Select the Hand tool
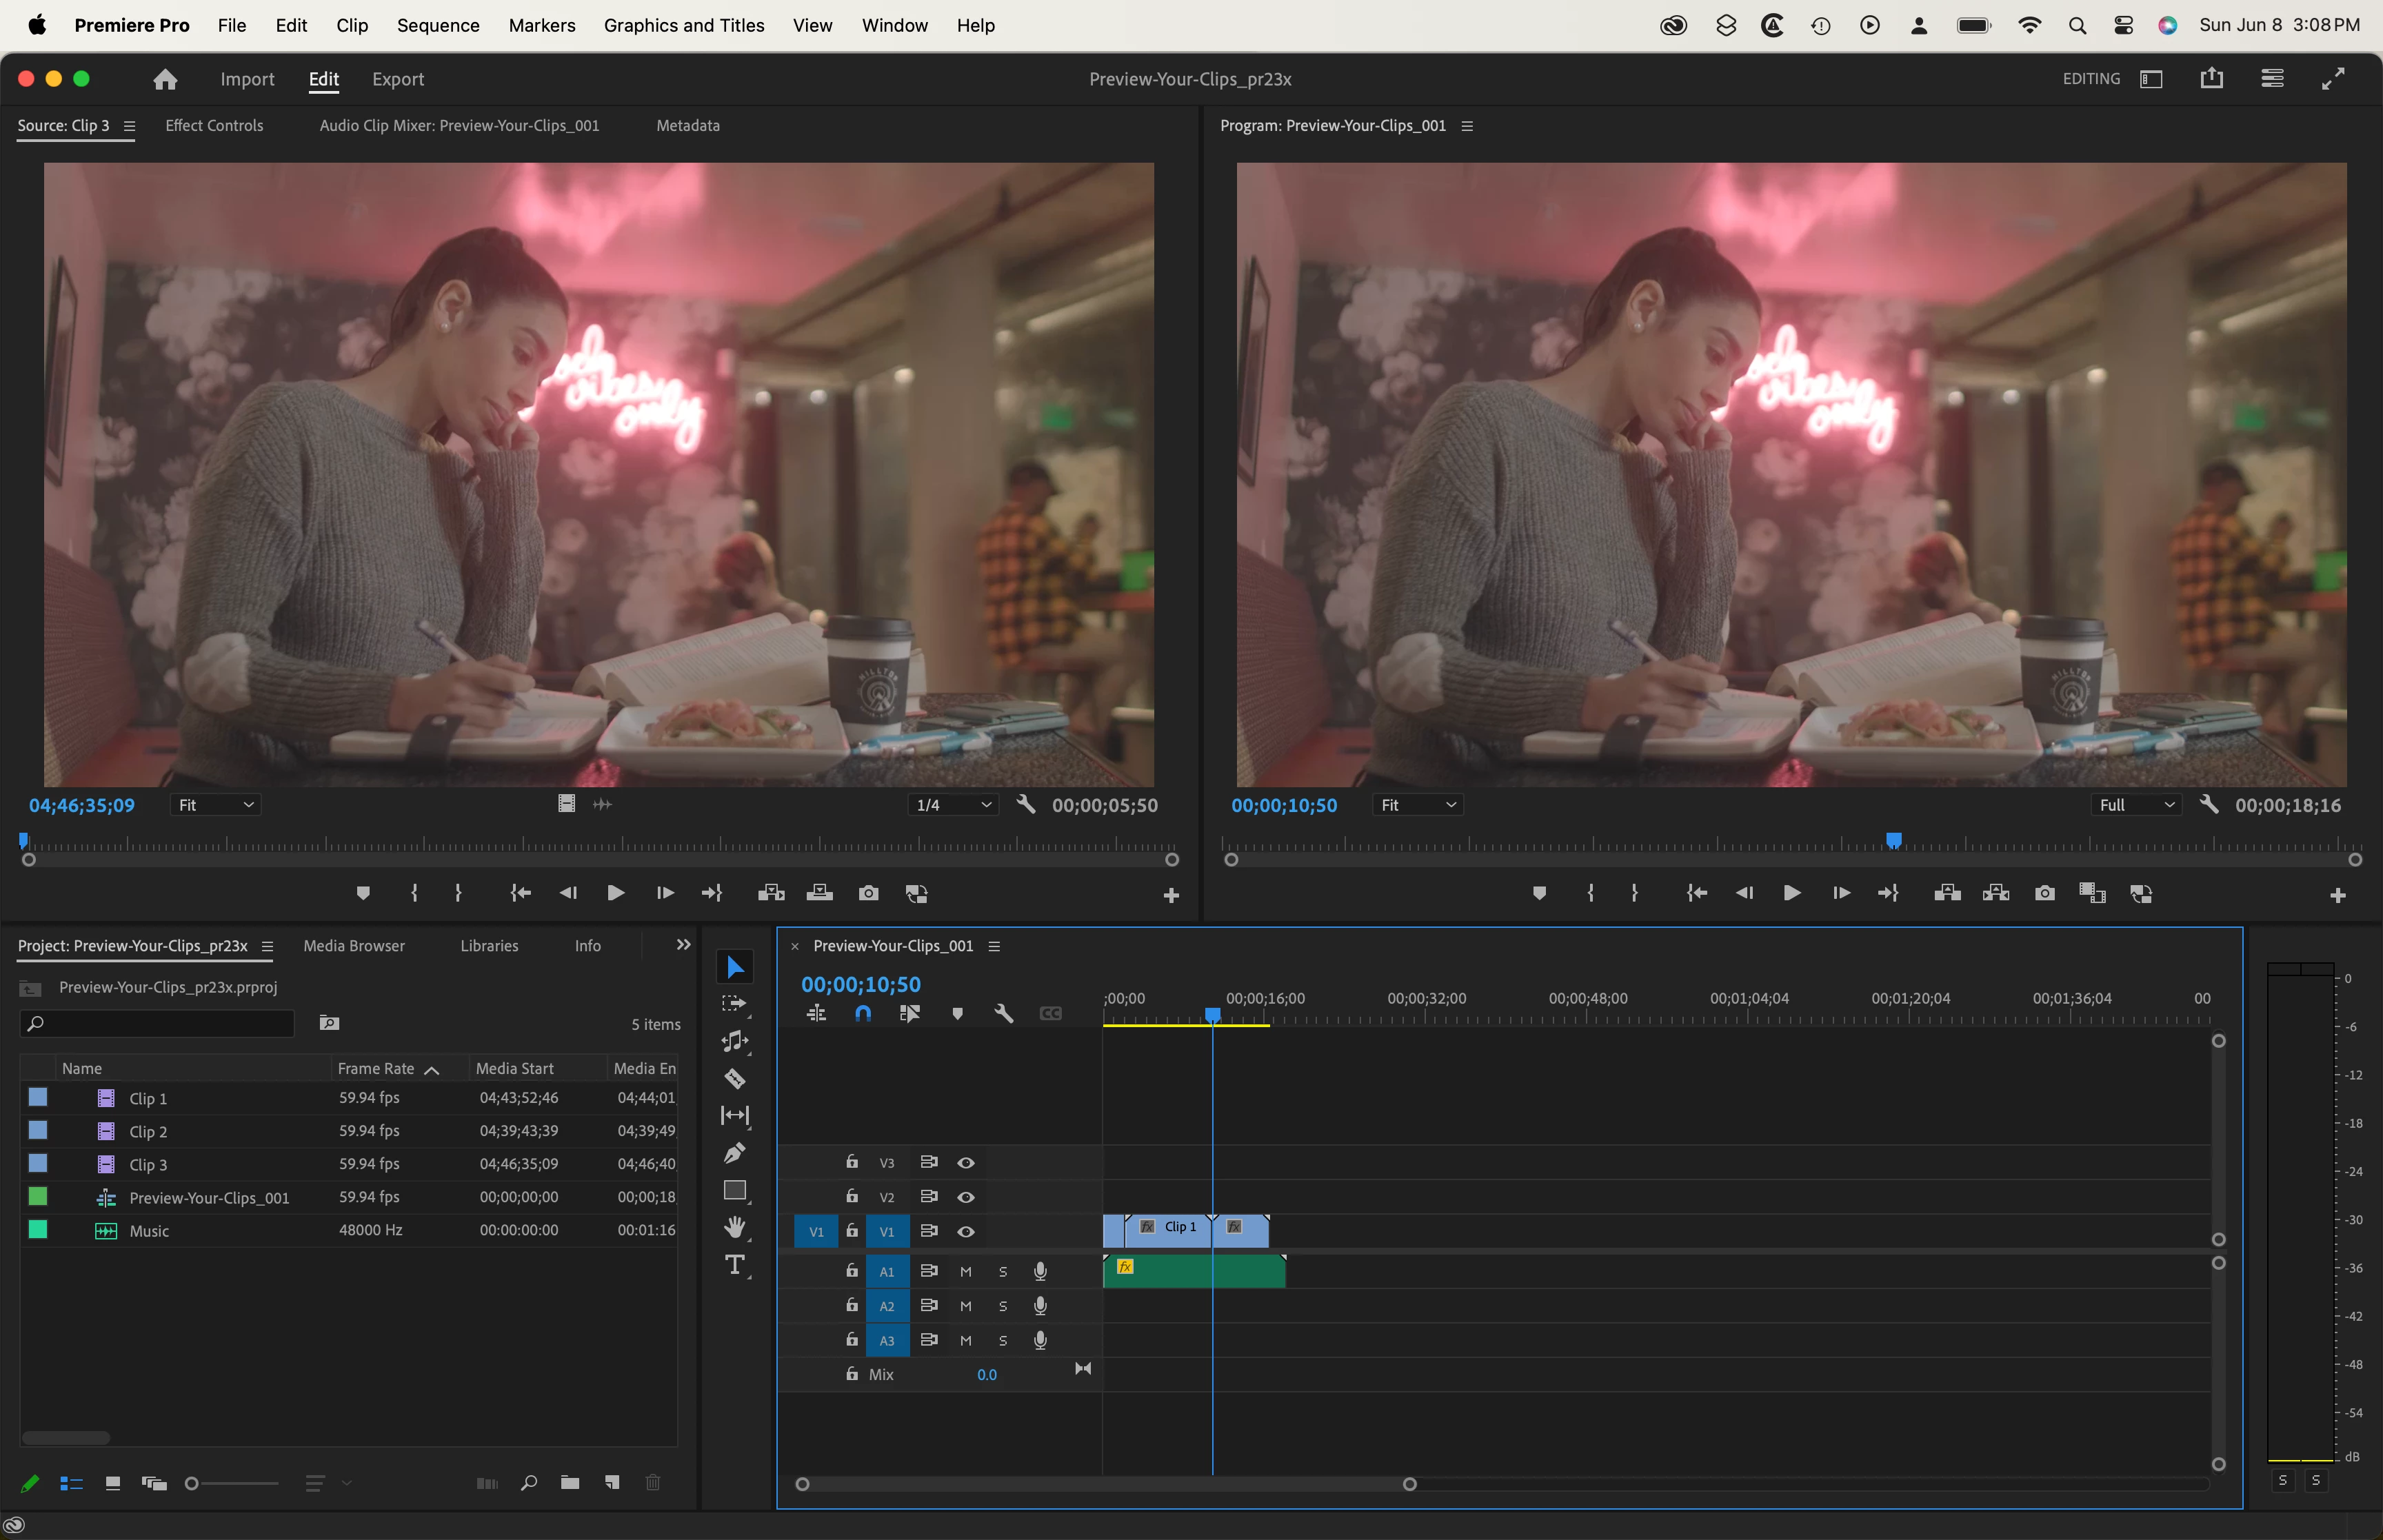2383x1540 pixels. tap(735, 1227)
